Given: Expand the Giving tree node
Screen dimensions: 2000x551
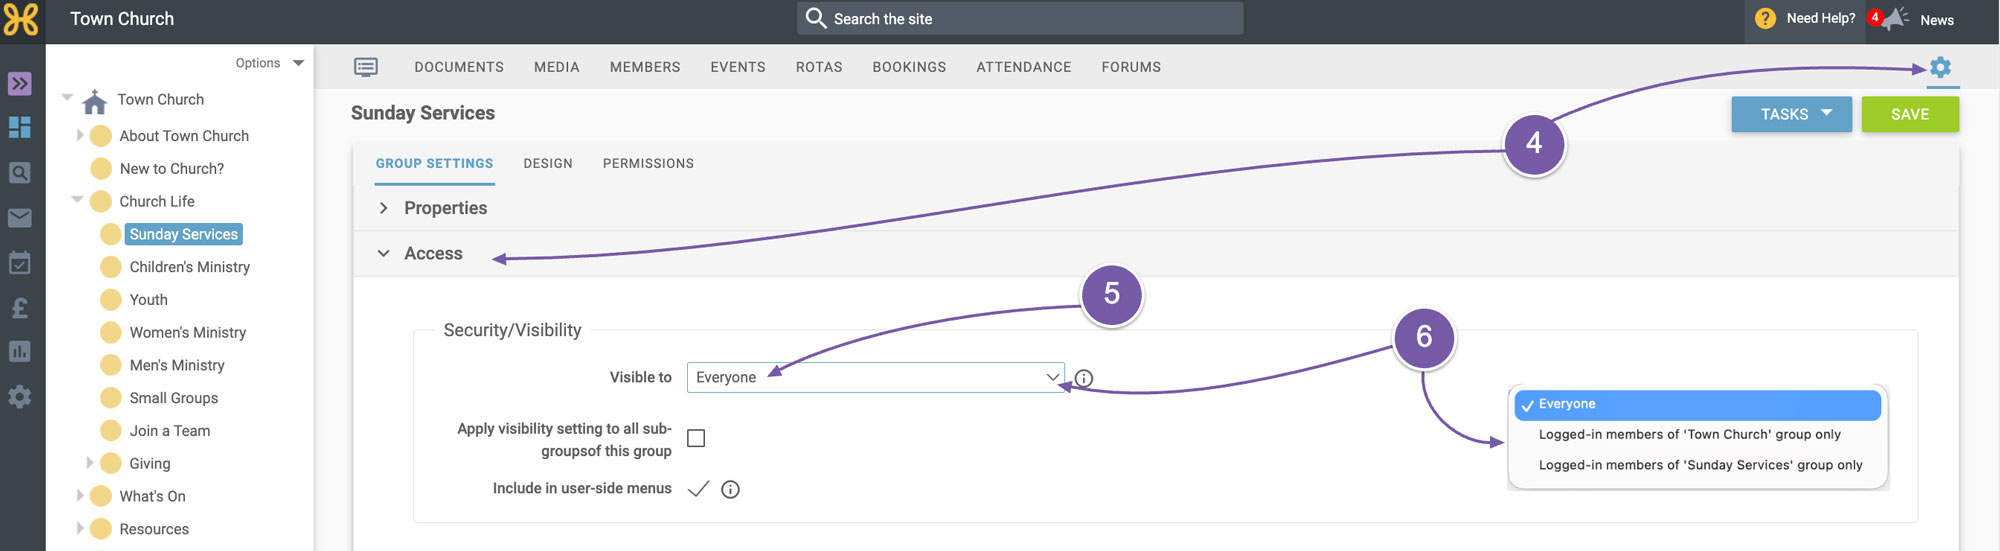Looking at the screenshot, I should (x=90, y=463).
